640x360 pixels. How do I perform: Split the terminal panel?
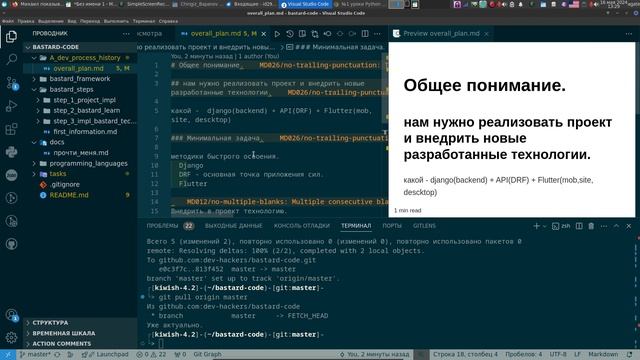click(579, 226)
